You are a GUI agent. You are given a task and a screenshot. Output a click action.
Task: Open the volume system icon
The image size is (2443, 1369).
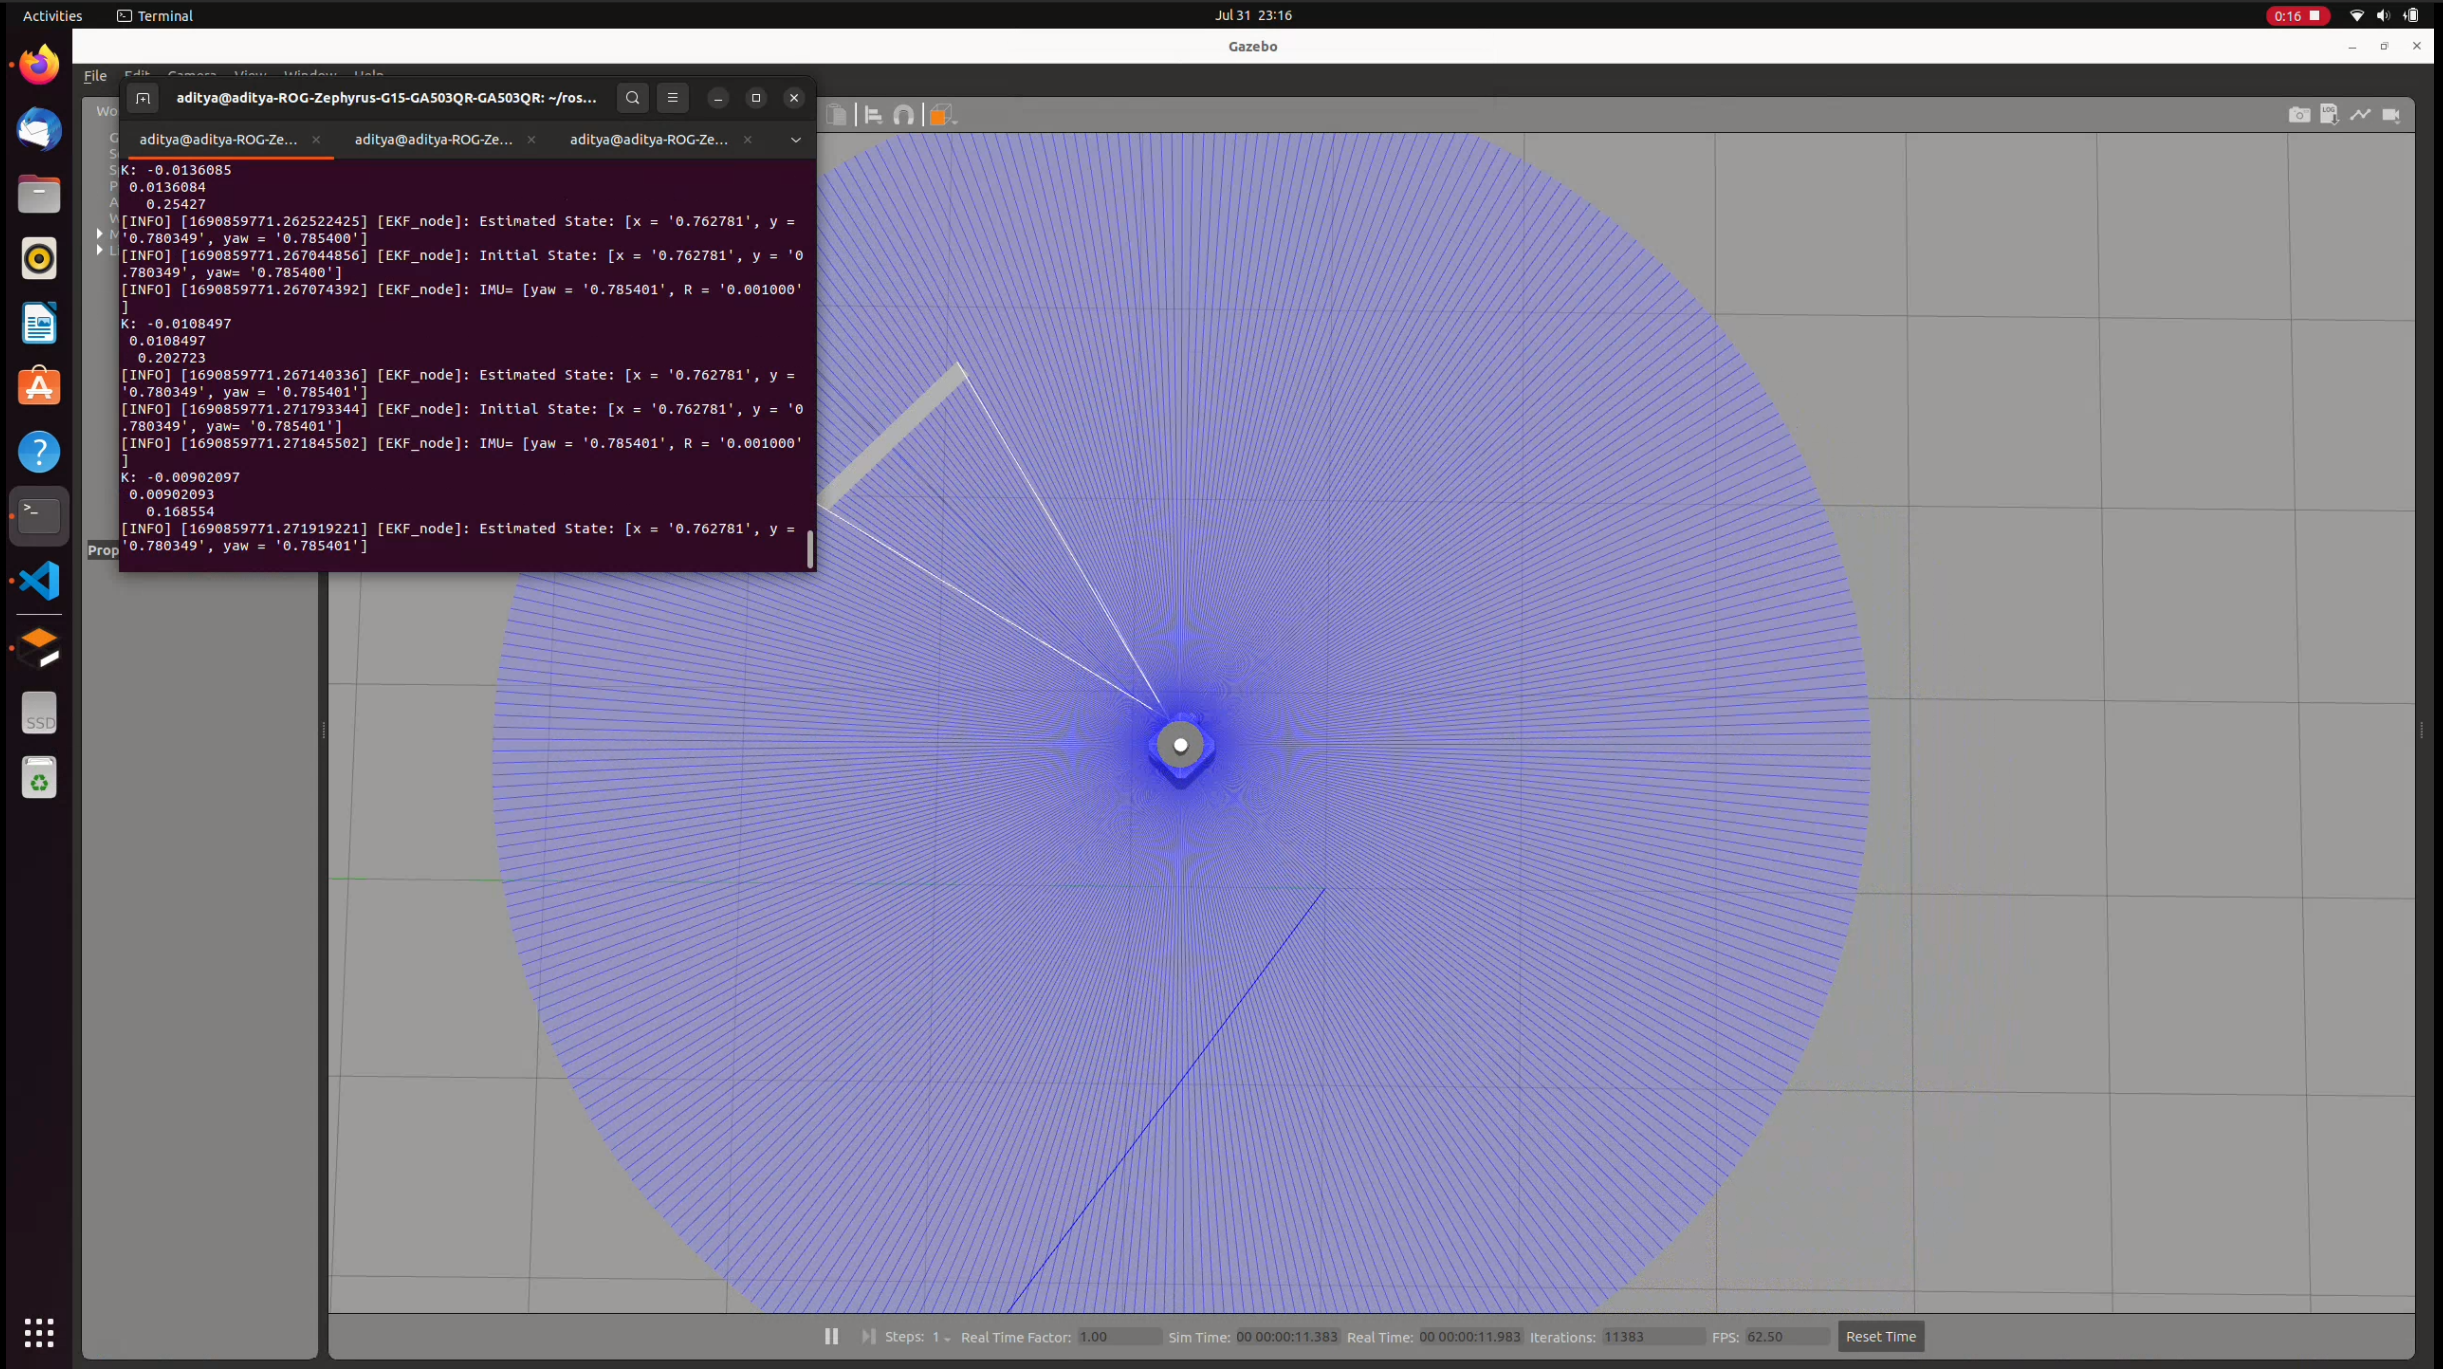pyautogui.click(x=2383, y=15)
